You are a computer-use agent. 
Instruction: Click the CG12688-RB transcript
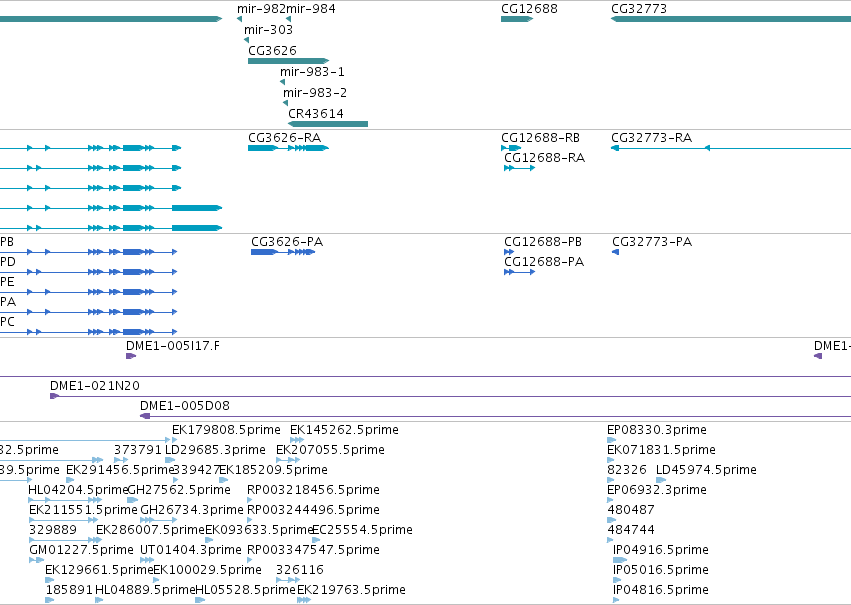[511, 148]
